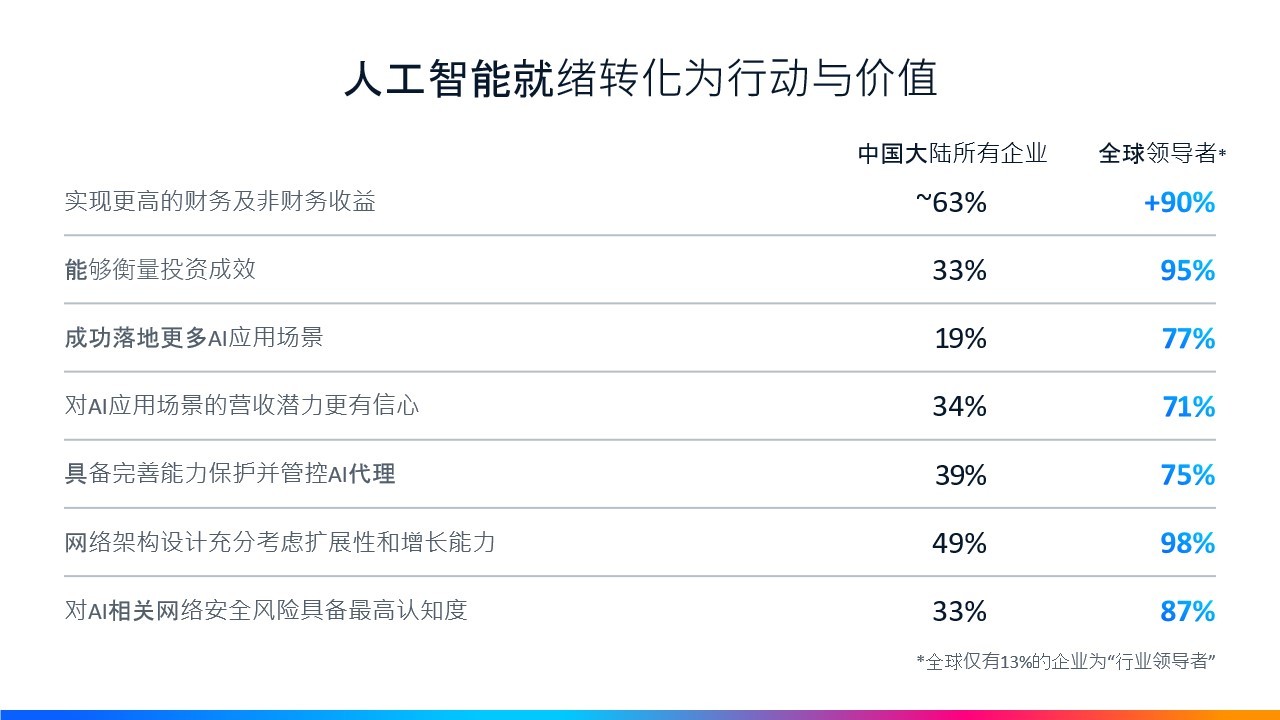Select the 中国大陆所有企业 column header

tap(952, 153)
